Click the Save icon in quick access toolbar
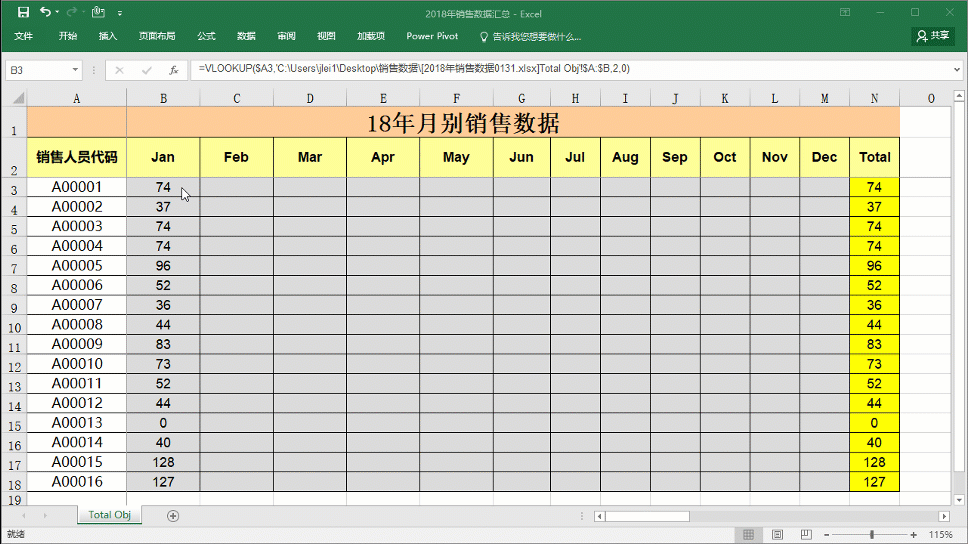Screen dimensions: 968x544 [23, 12]
